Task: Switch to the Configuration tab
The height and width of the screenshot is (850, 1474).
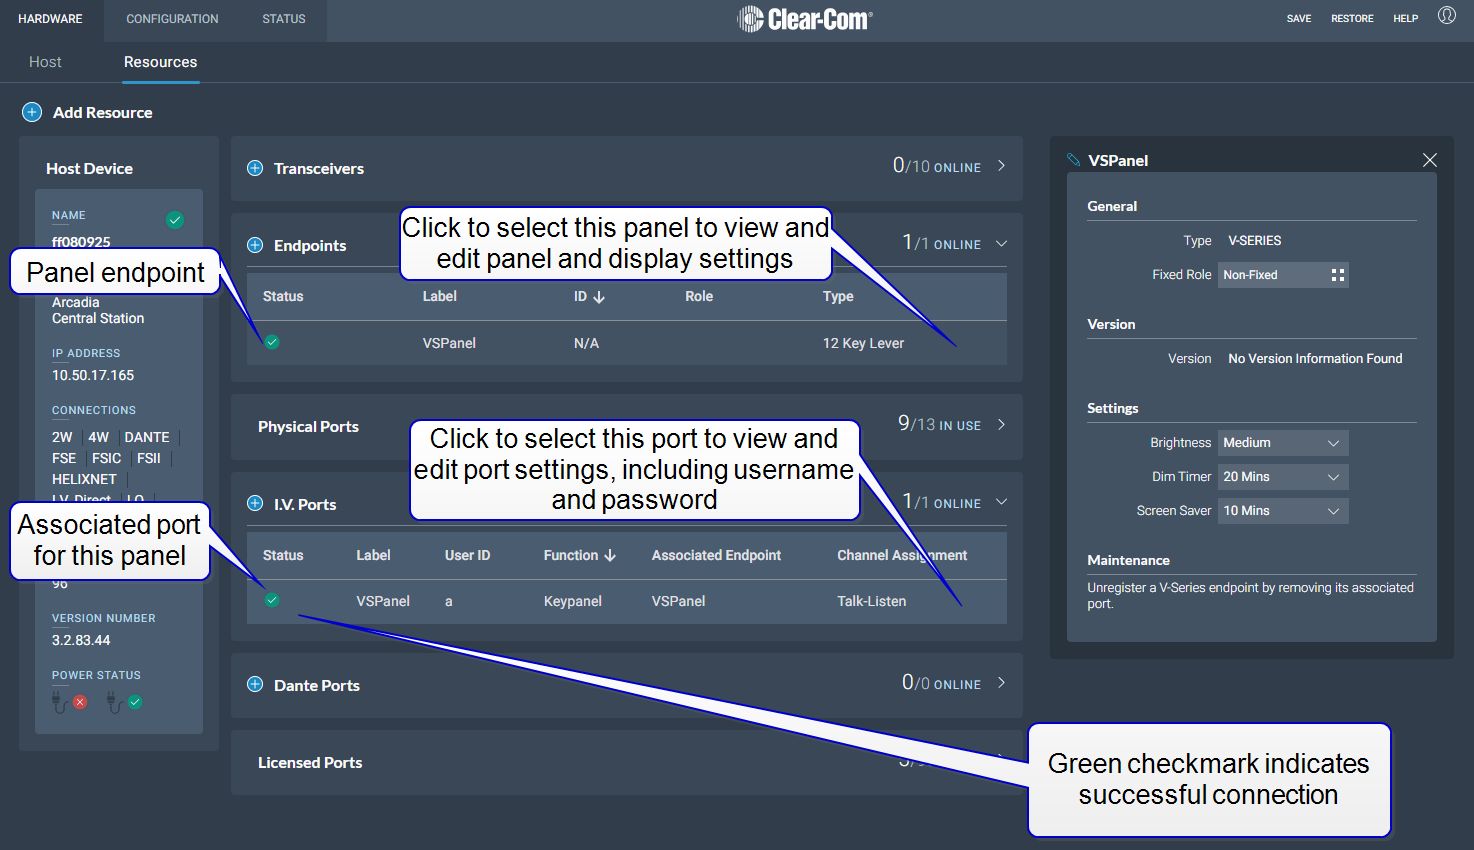Action: point(172,19)
